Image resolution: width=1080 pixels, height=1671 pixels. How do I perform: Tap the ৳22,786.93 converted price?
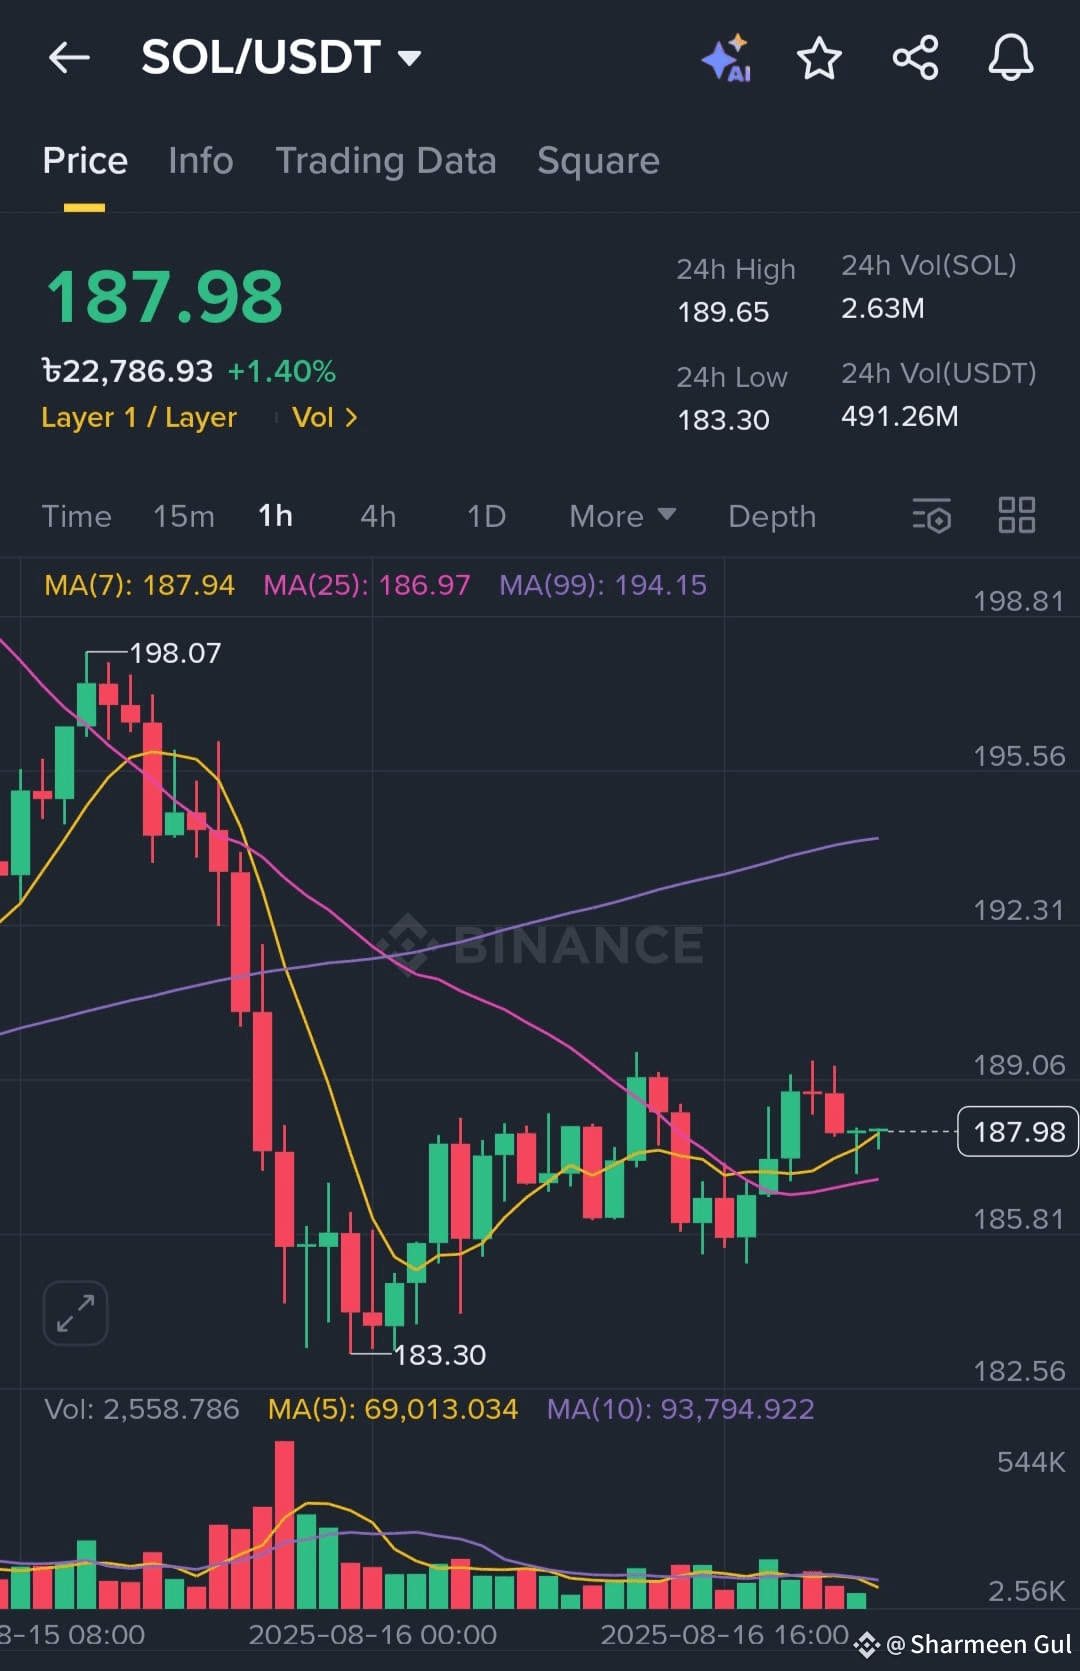[x=127, y=371]
